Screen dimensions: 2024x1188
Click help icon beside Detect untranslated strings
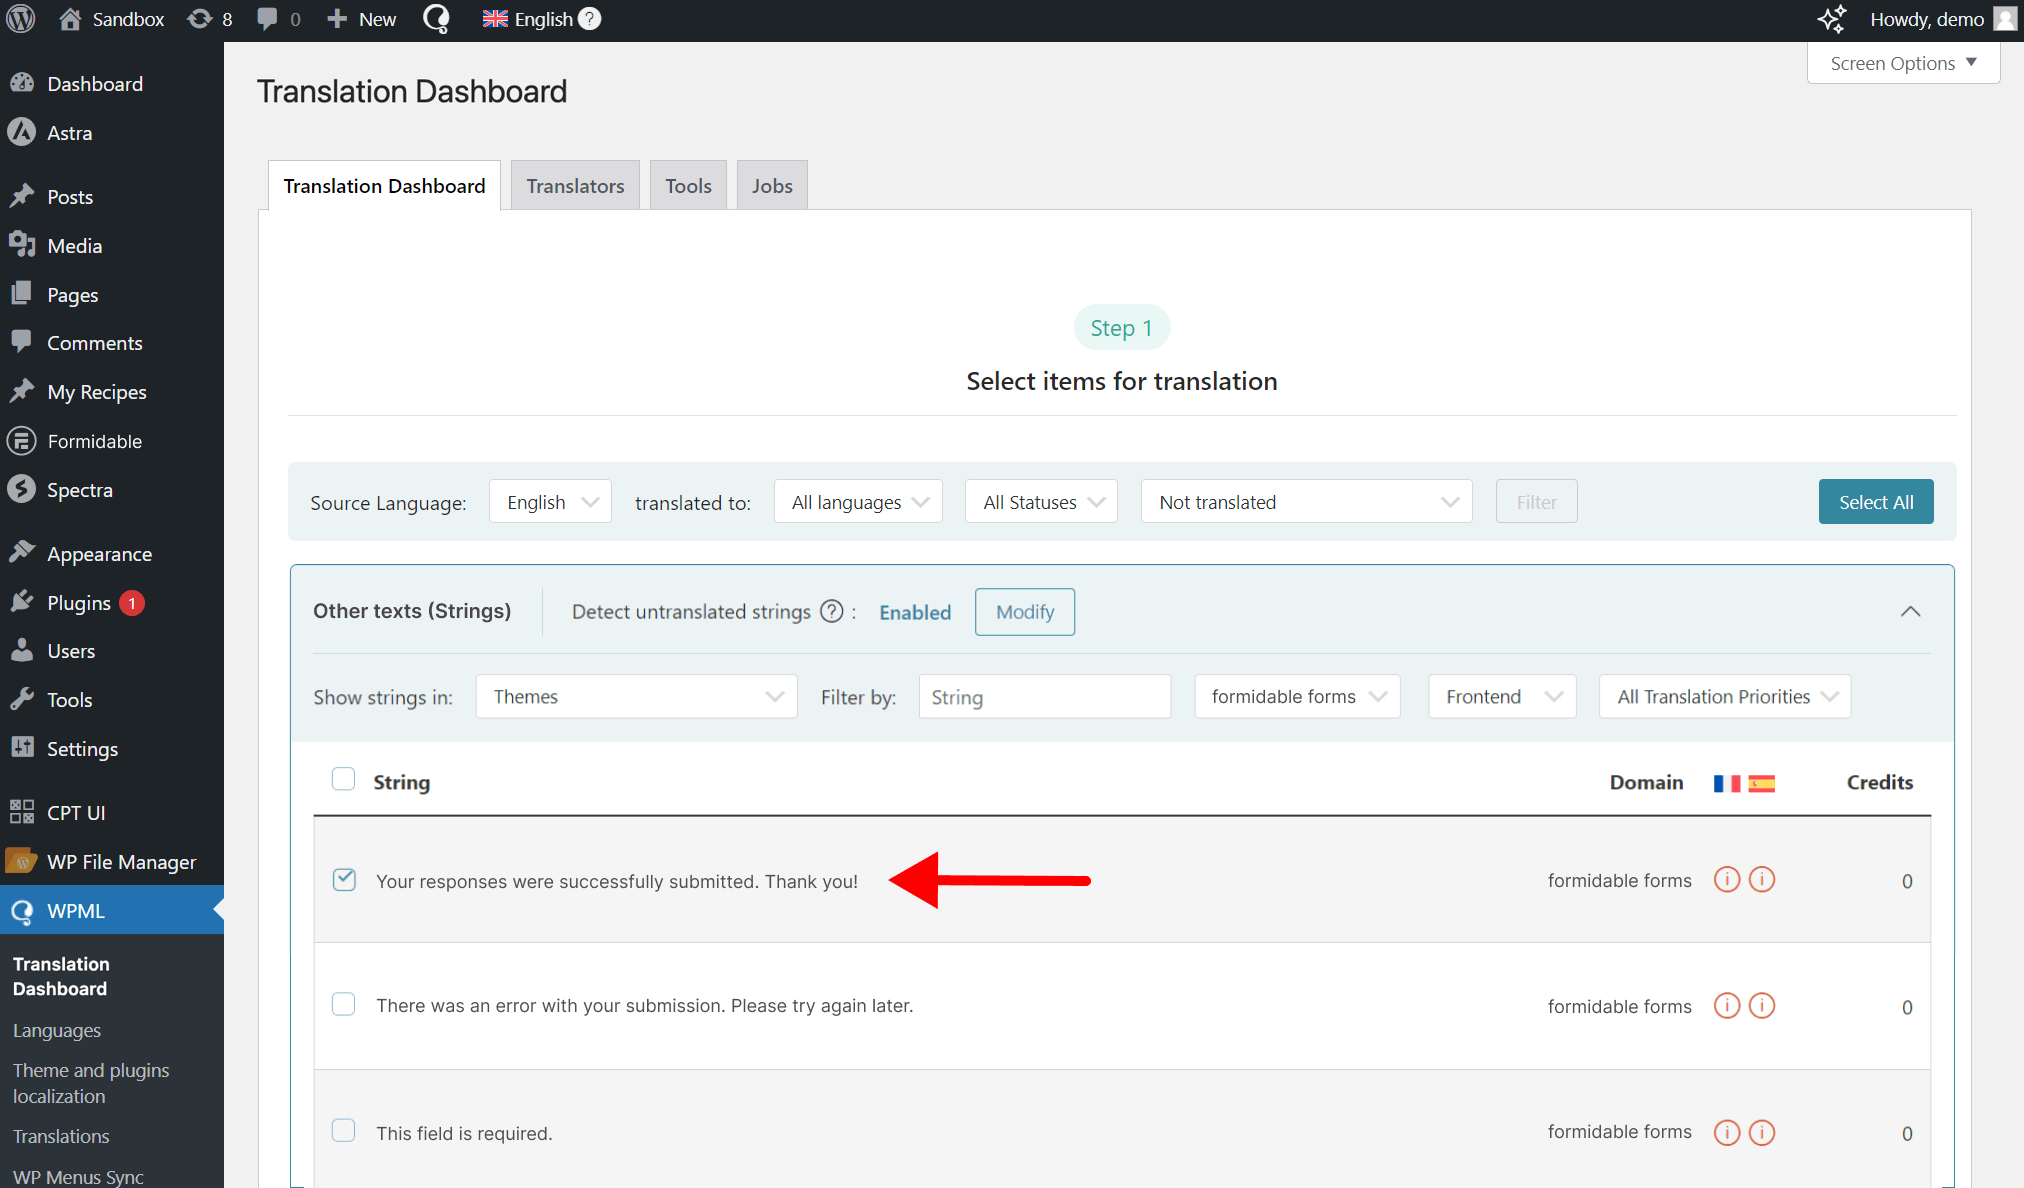click(831, 611)
